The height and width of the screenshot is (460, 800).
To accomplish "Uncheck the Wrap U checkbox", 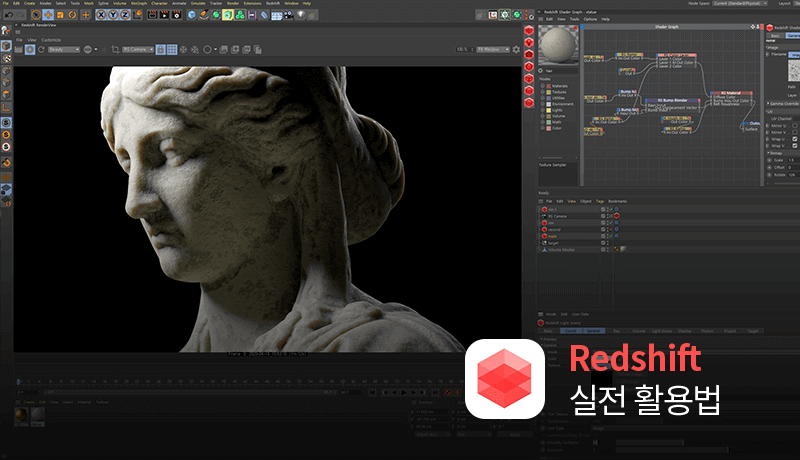I will [x=794, y=139].
